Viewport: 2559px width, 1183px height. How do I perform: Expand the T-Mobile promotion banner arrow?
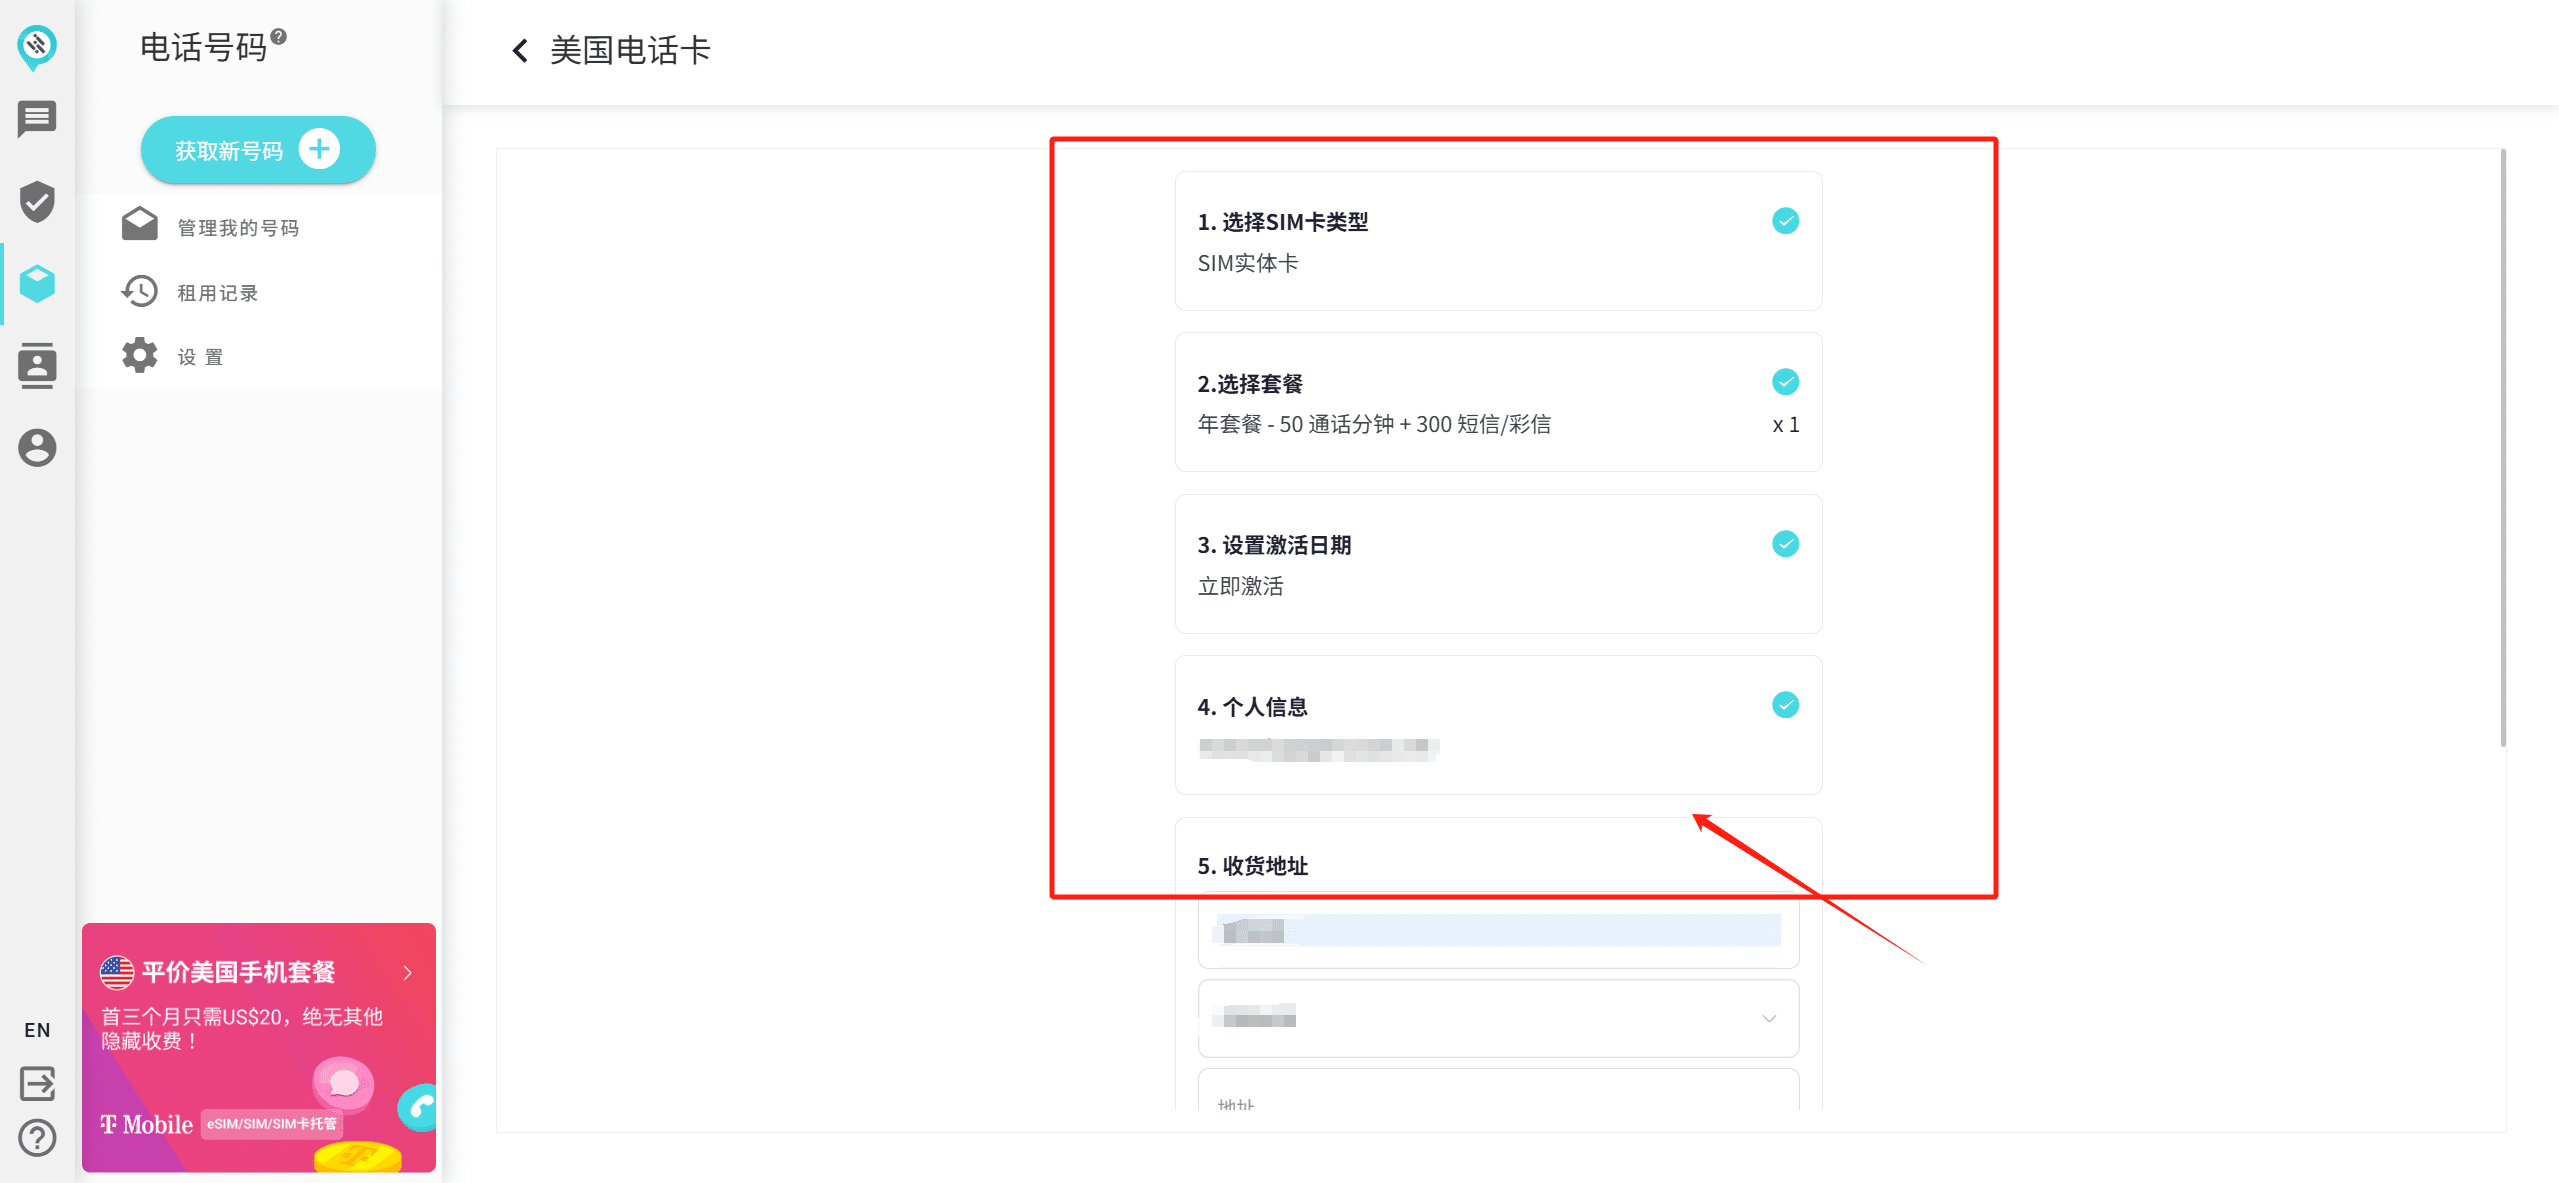coord(408,972)
